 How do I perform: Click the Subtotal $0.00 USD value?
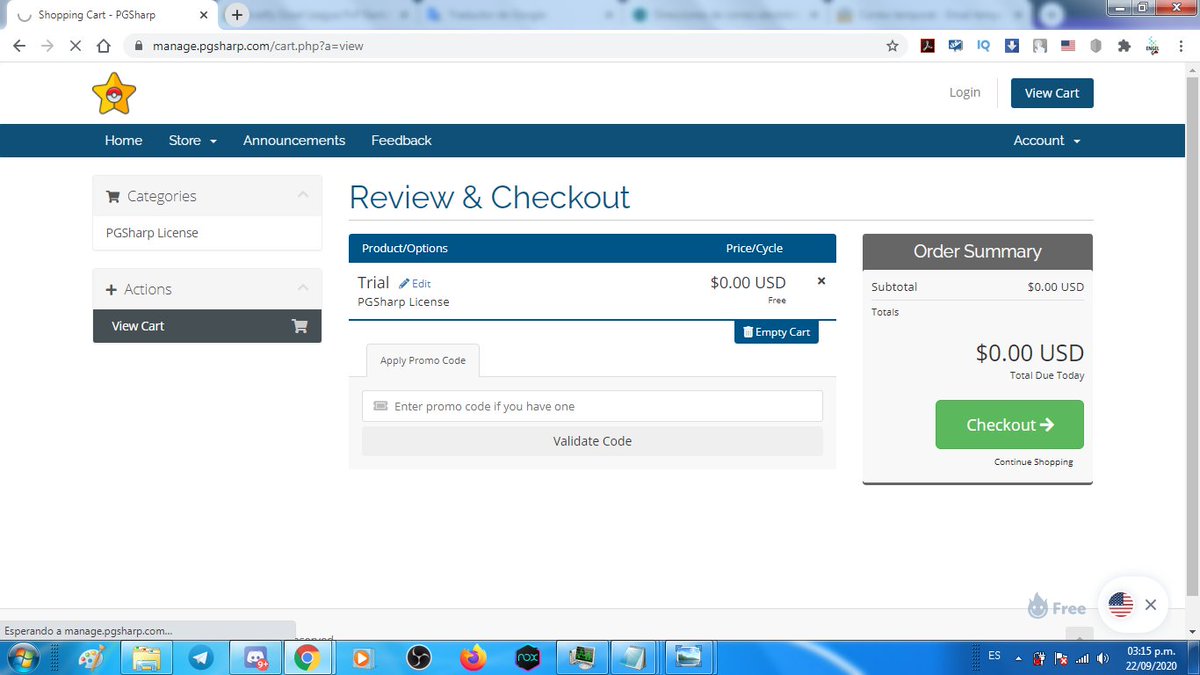click(1055, 287)
